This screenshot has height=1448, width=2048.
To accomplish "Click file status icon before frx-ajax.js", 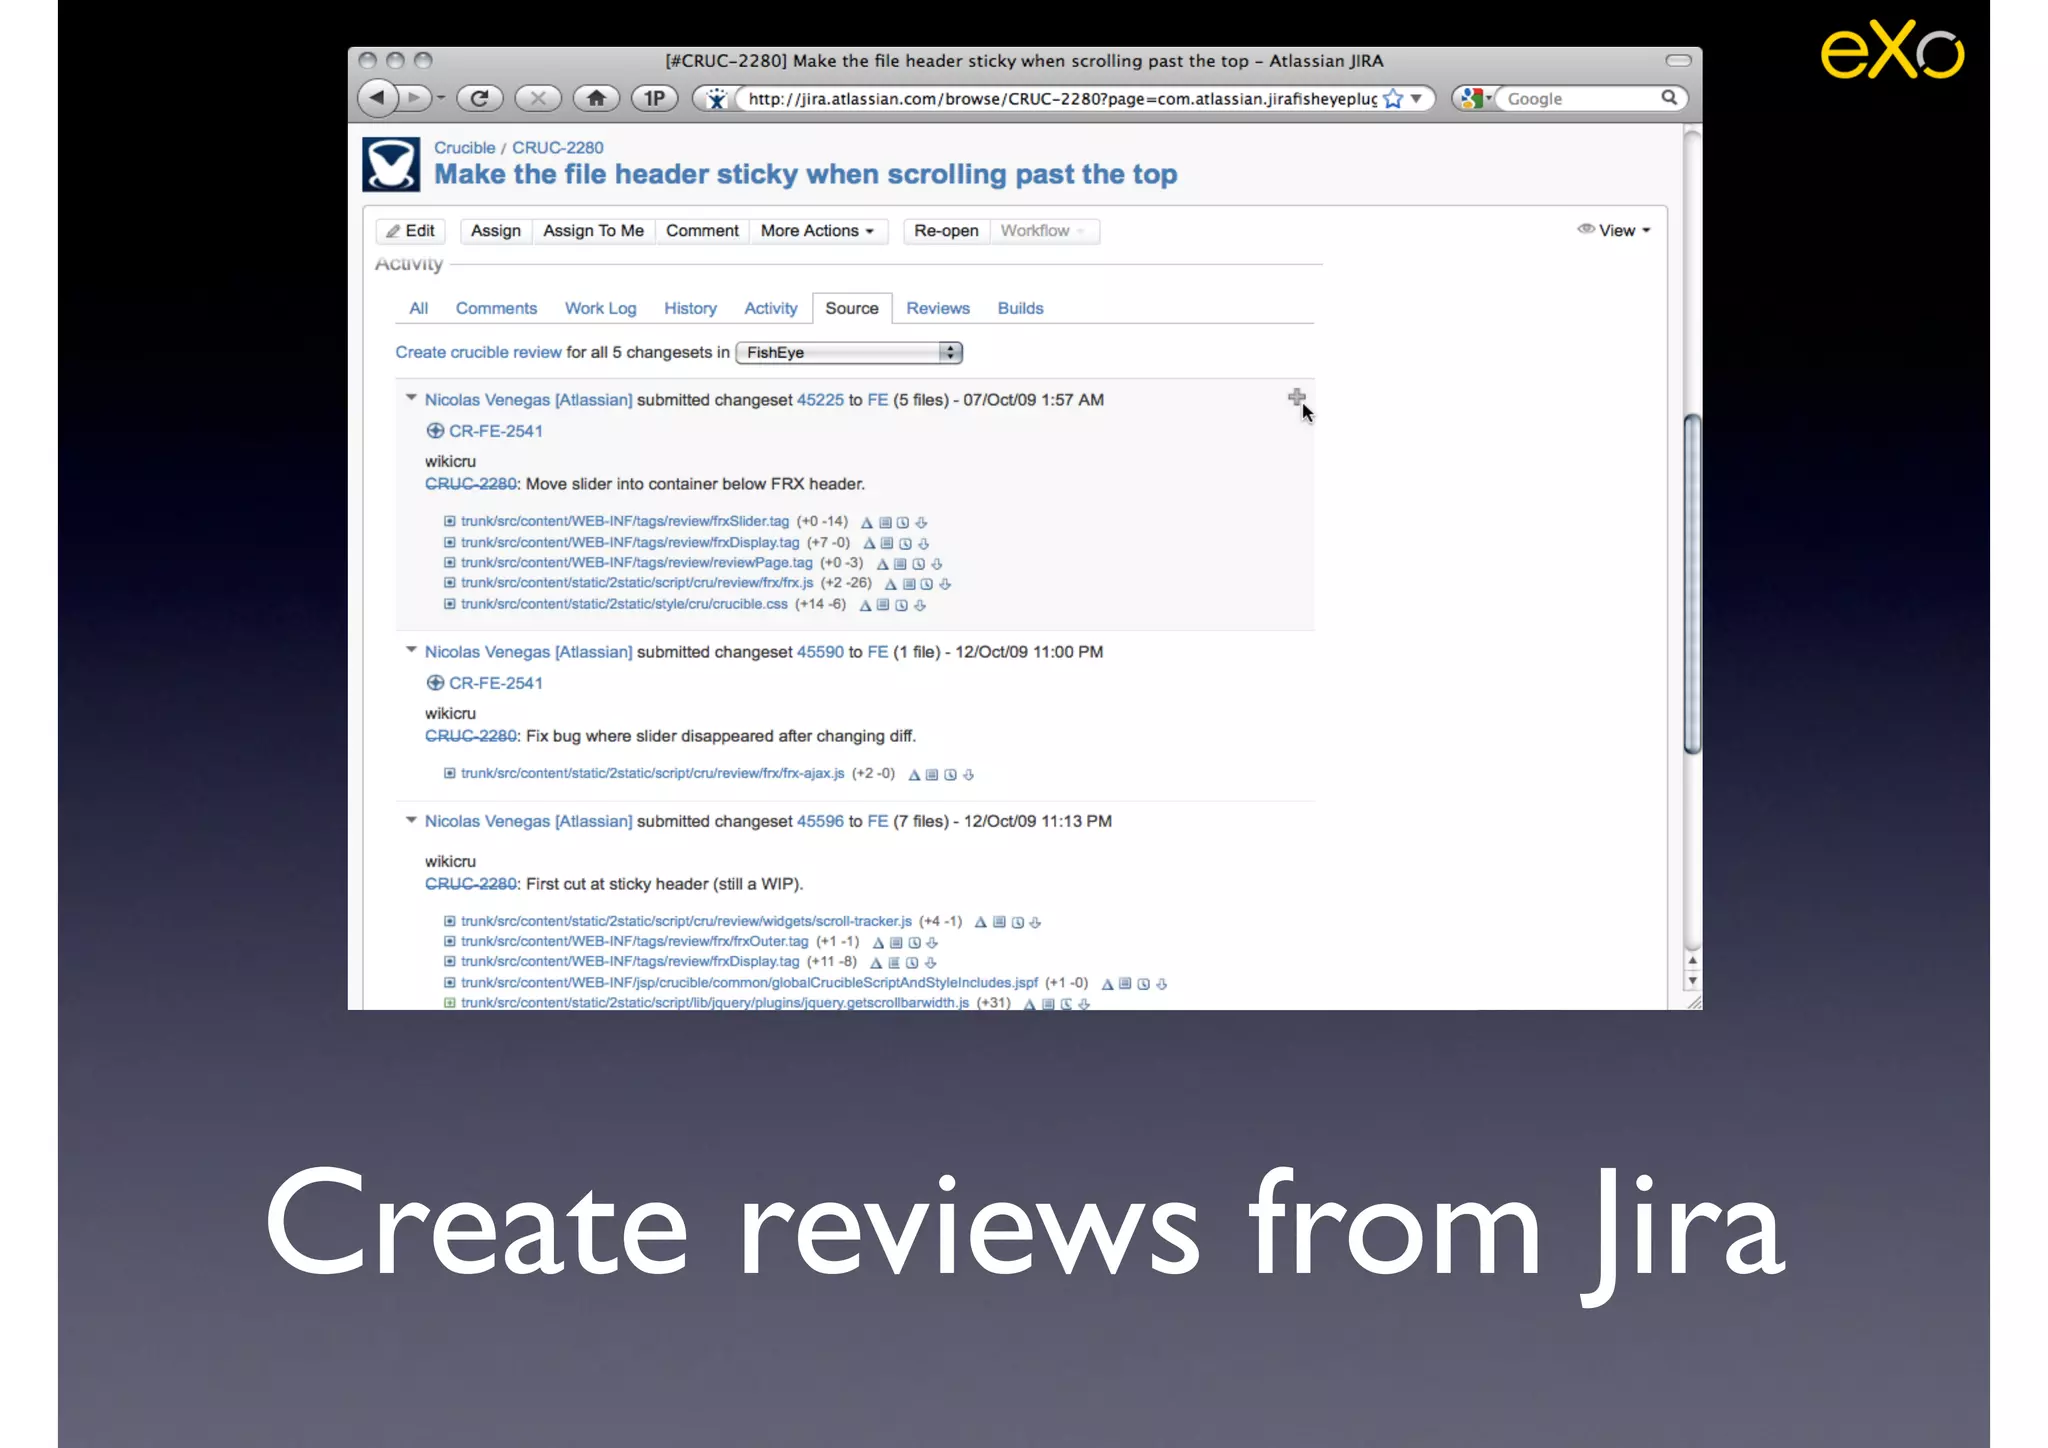I will (450, 773).
